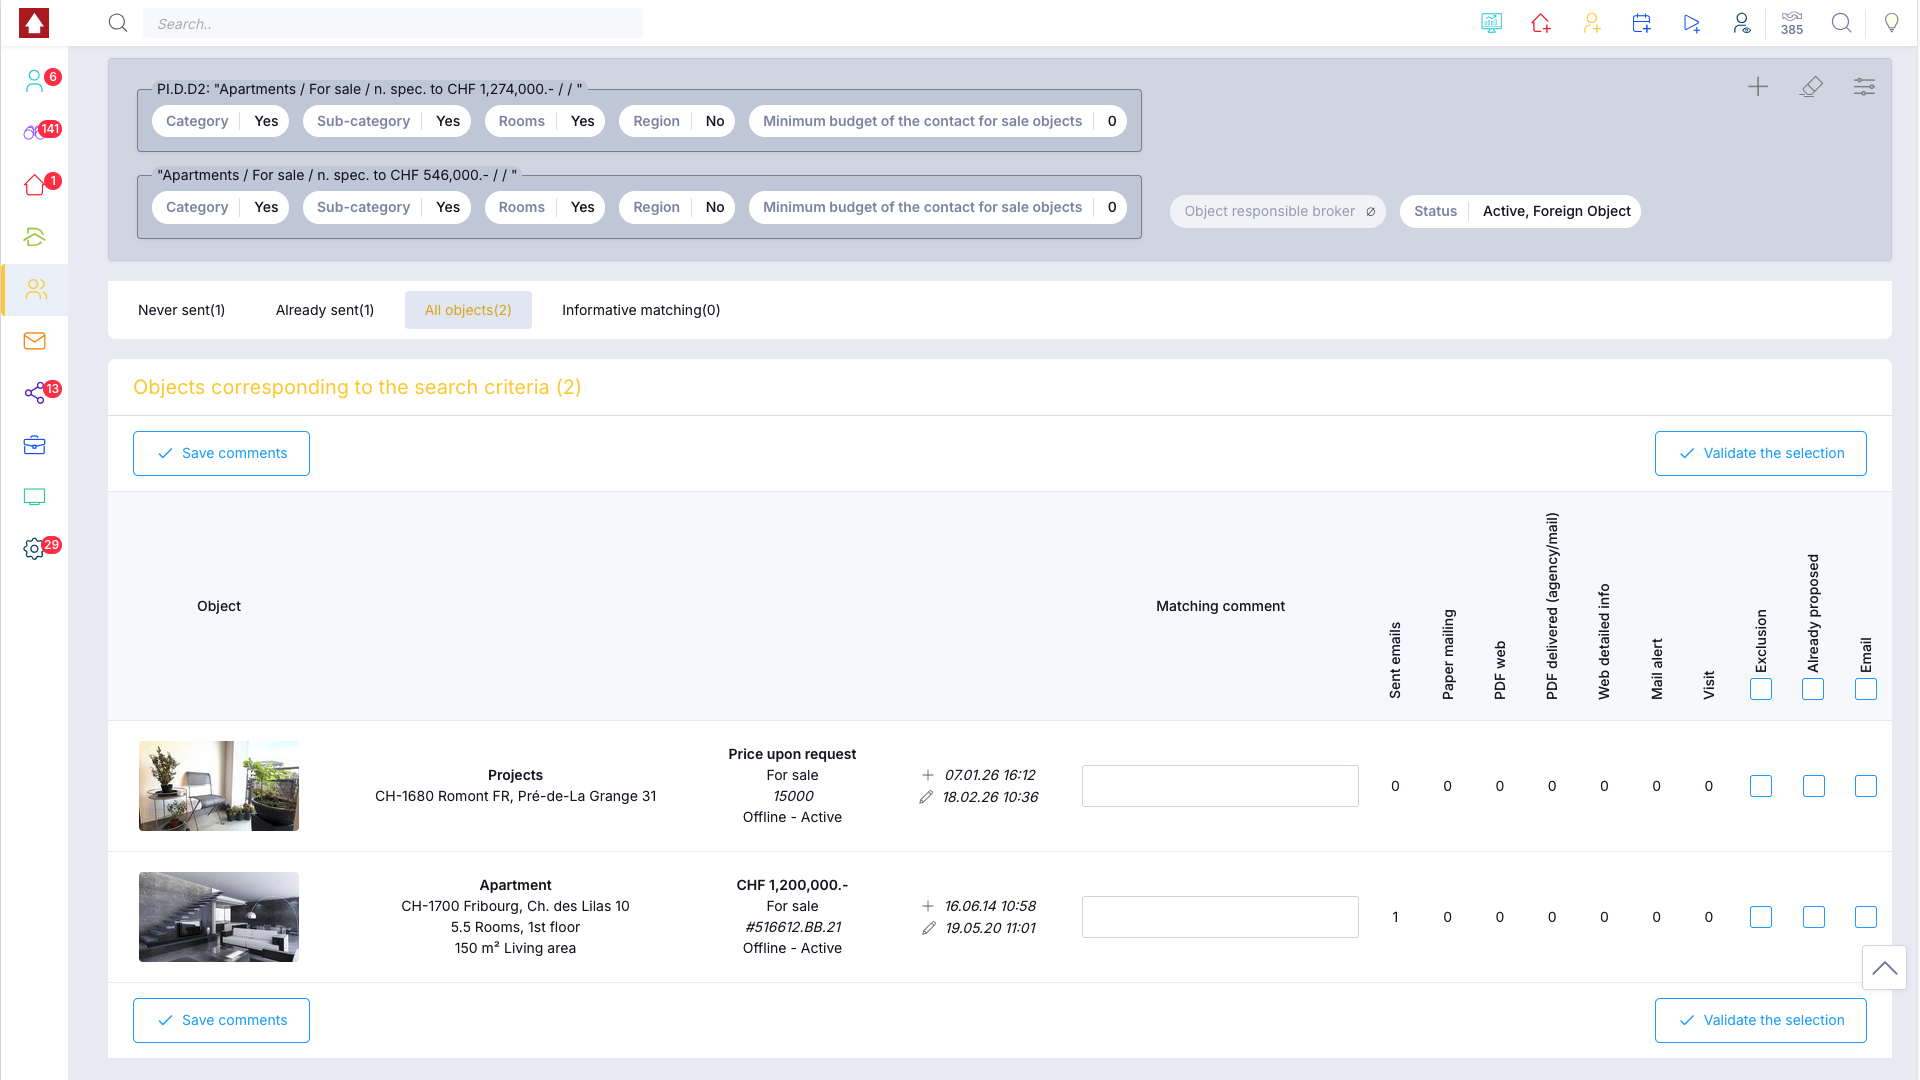Screen dimensions: 1920x1080
Task: Select All objects(2) tab
Action: [468, 310]
